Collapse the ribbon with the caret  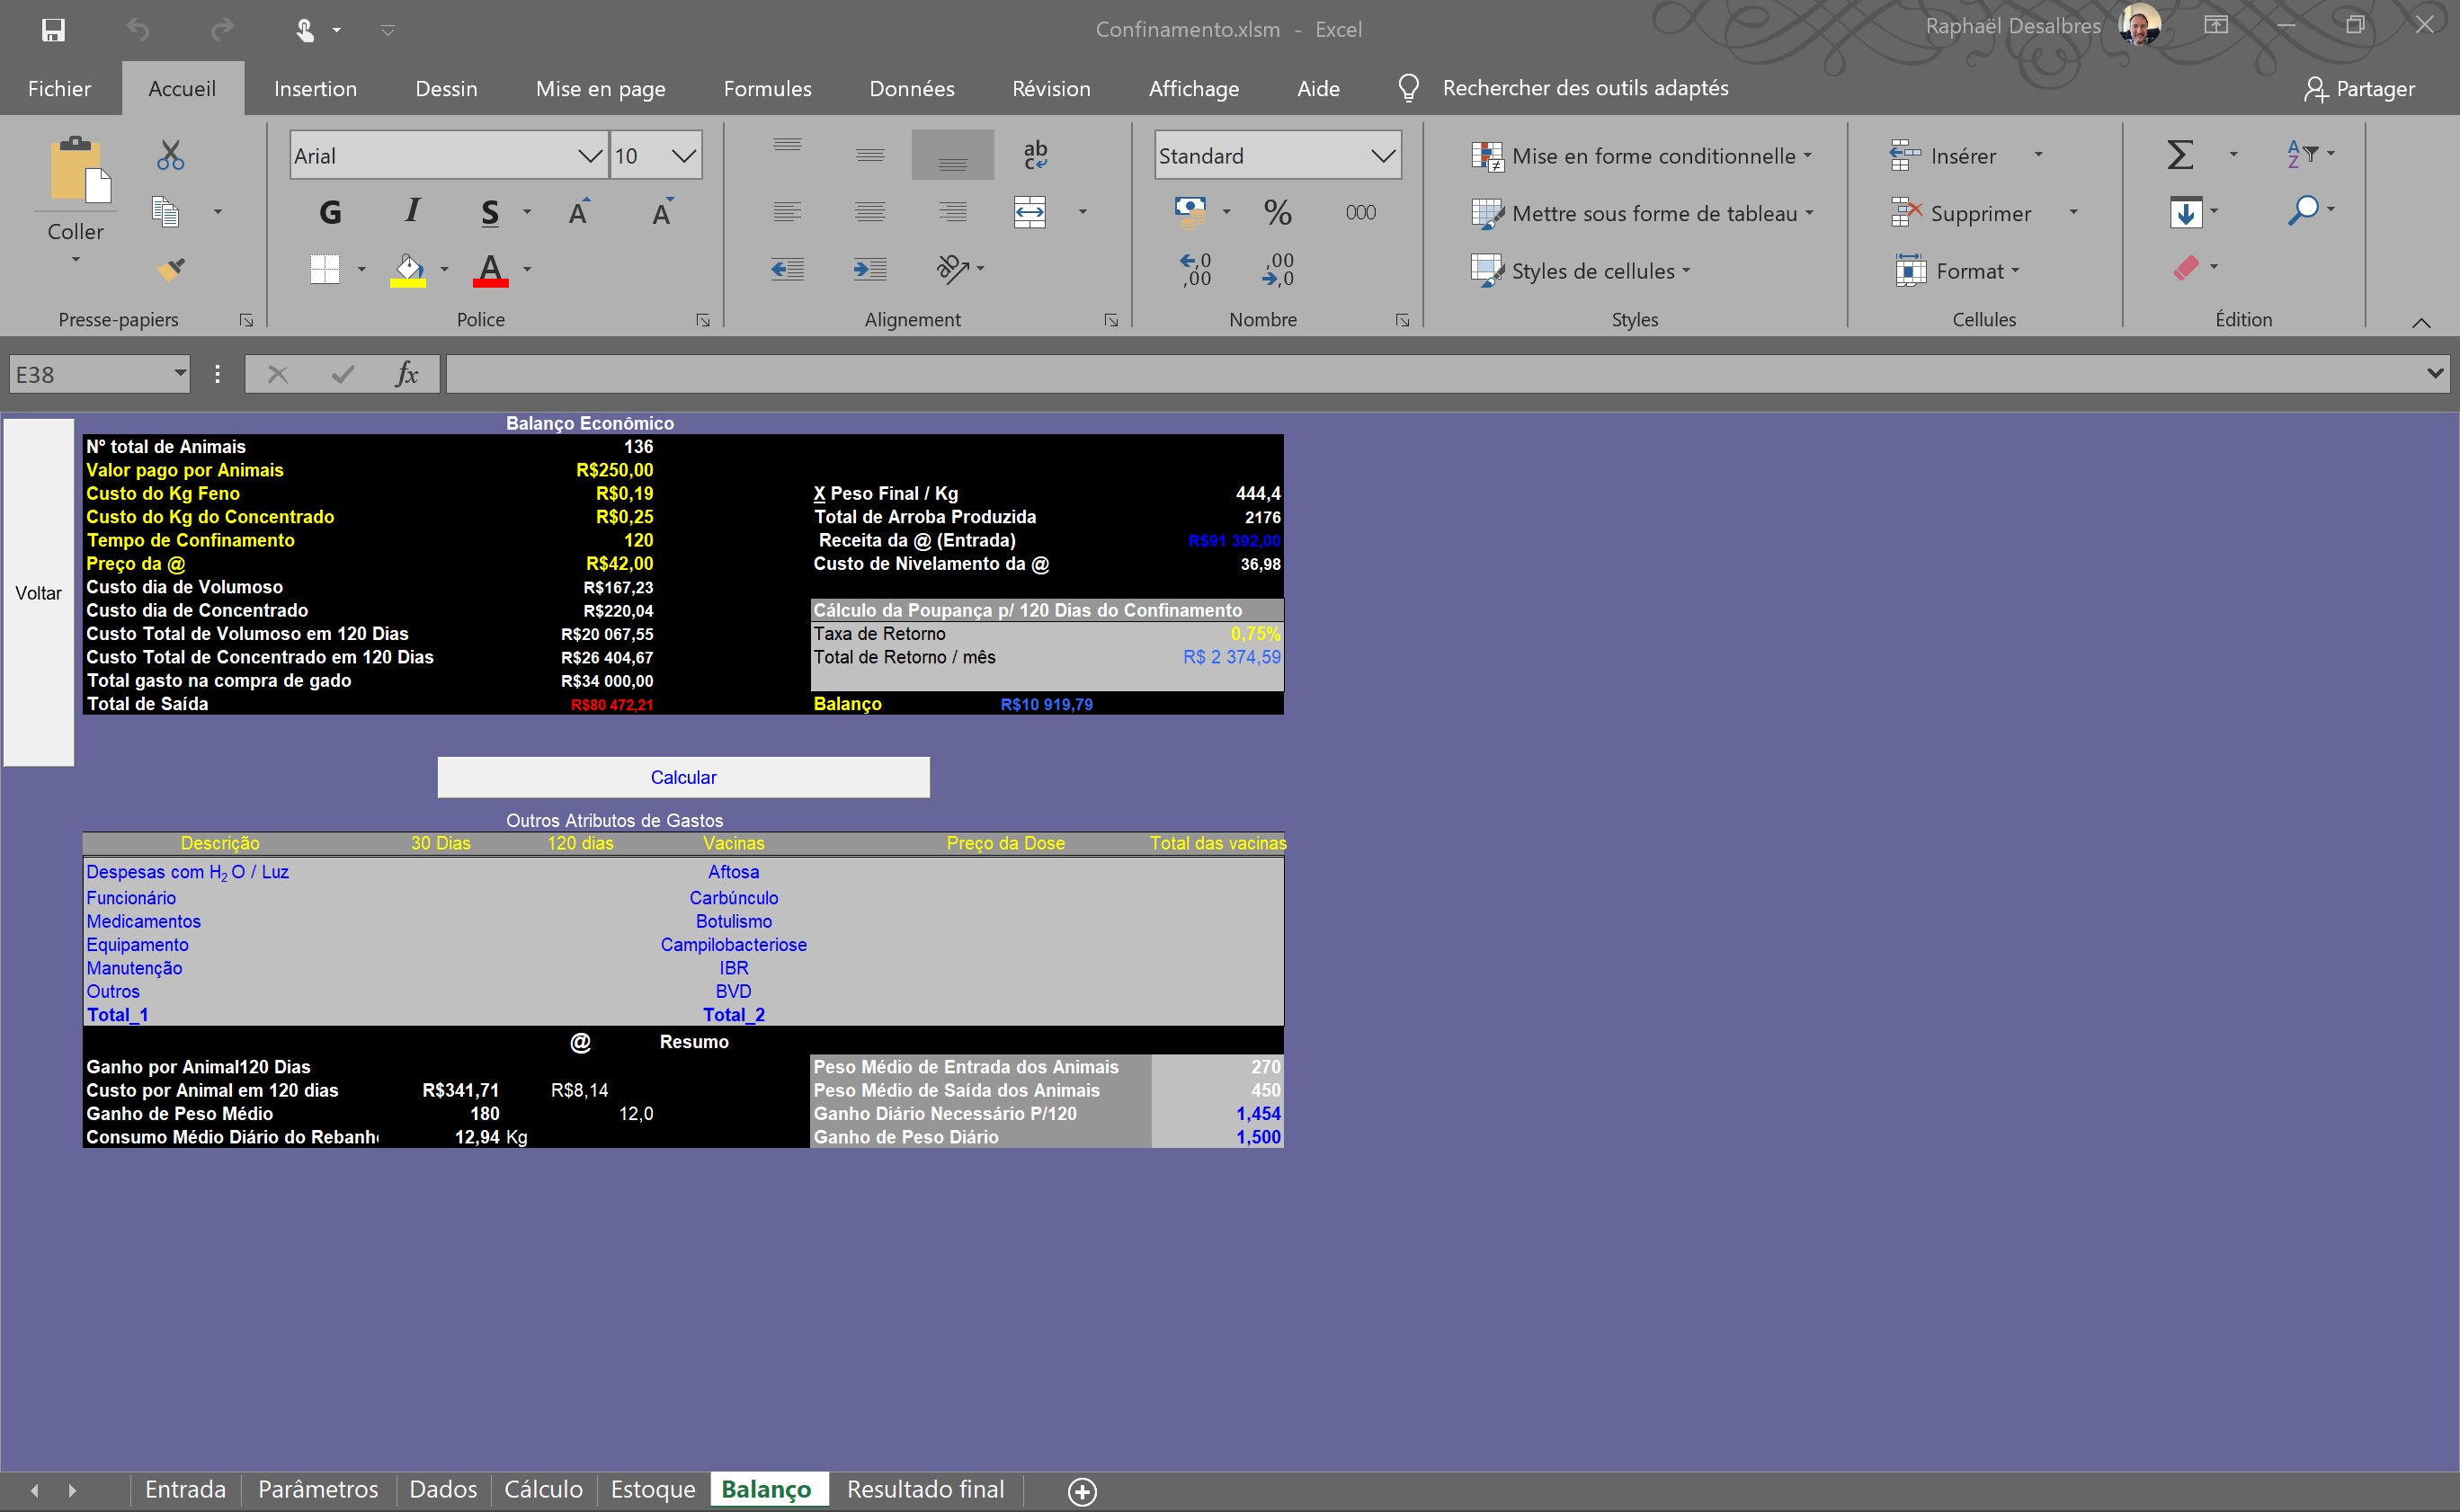pos(2421,322)
